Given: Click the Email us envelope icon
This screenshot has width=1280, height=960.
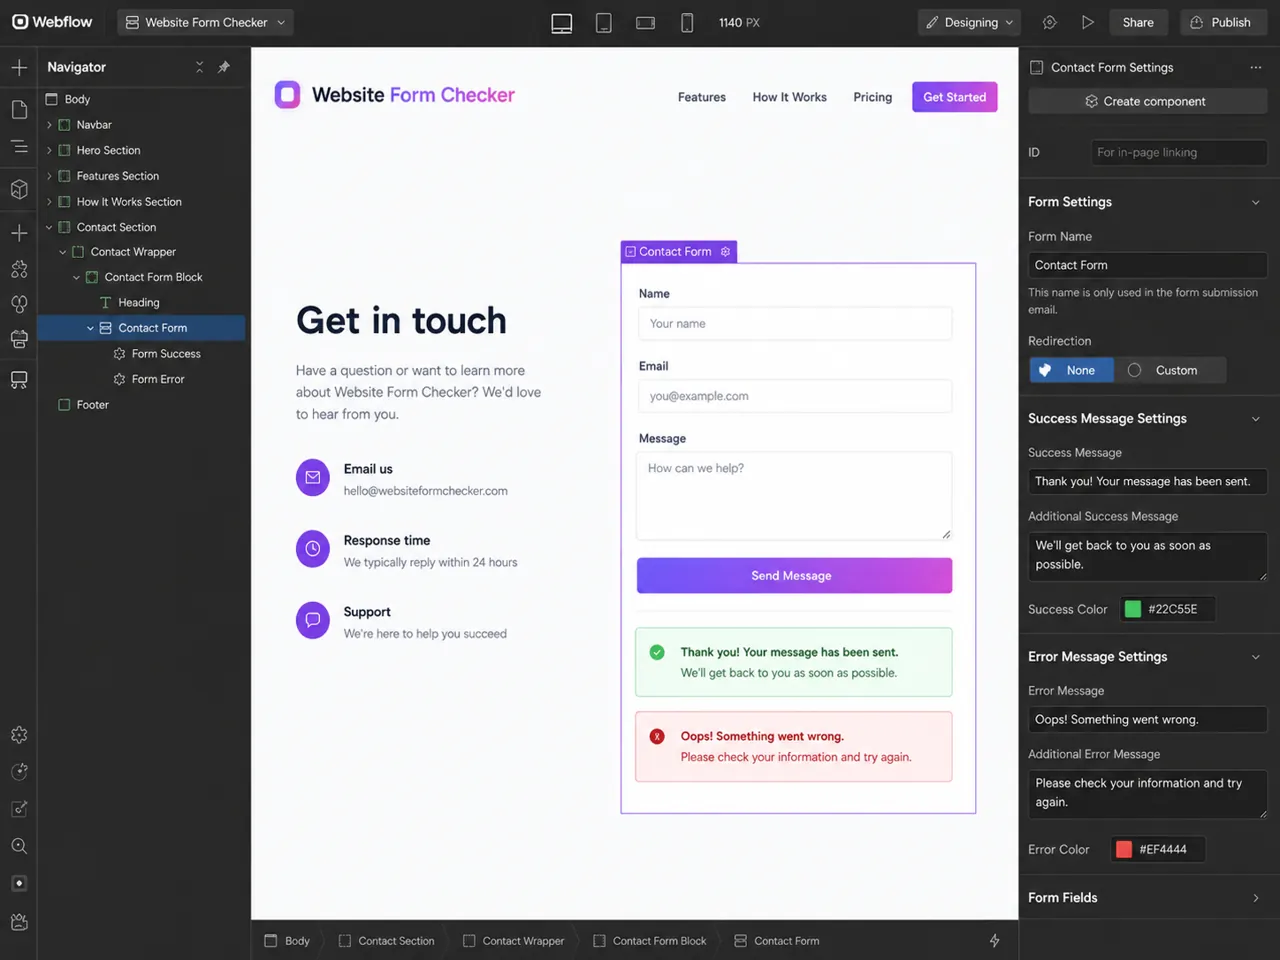Looking at the screenshot, I should pos(313,478).
